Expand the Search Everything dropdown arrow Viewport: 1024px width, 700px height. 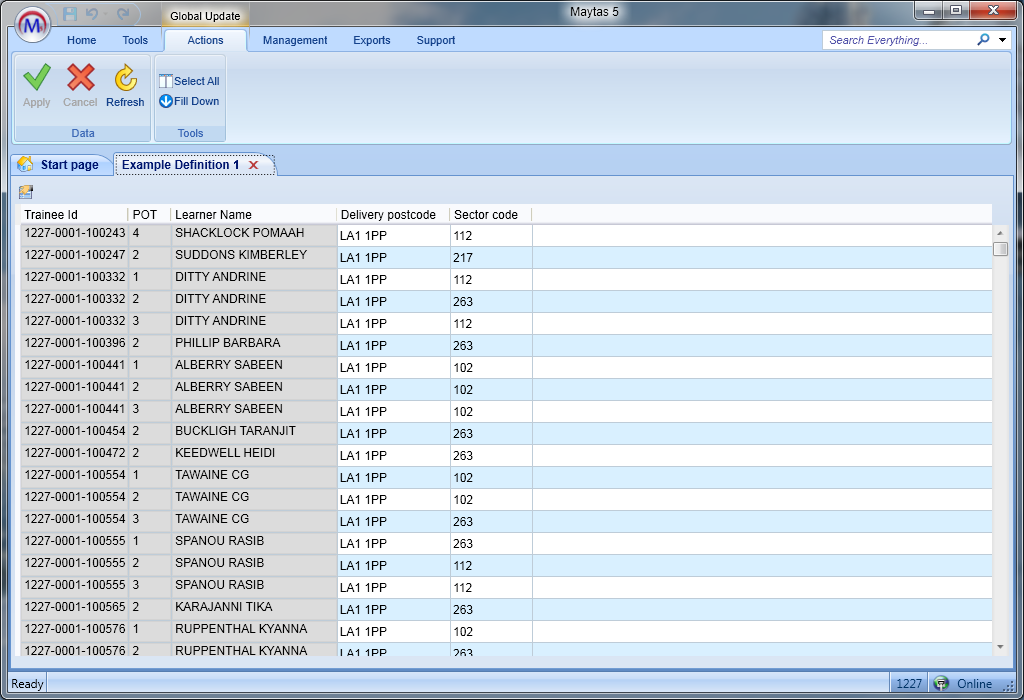click(1002, 40)
